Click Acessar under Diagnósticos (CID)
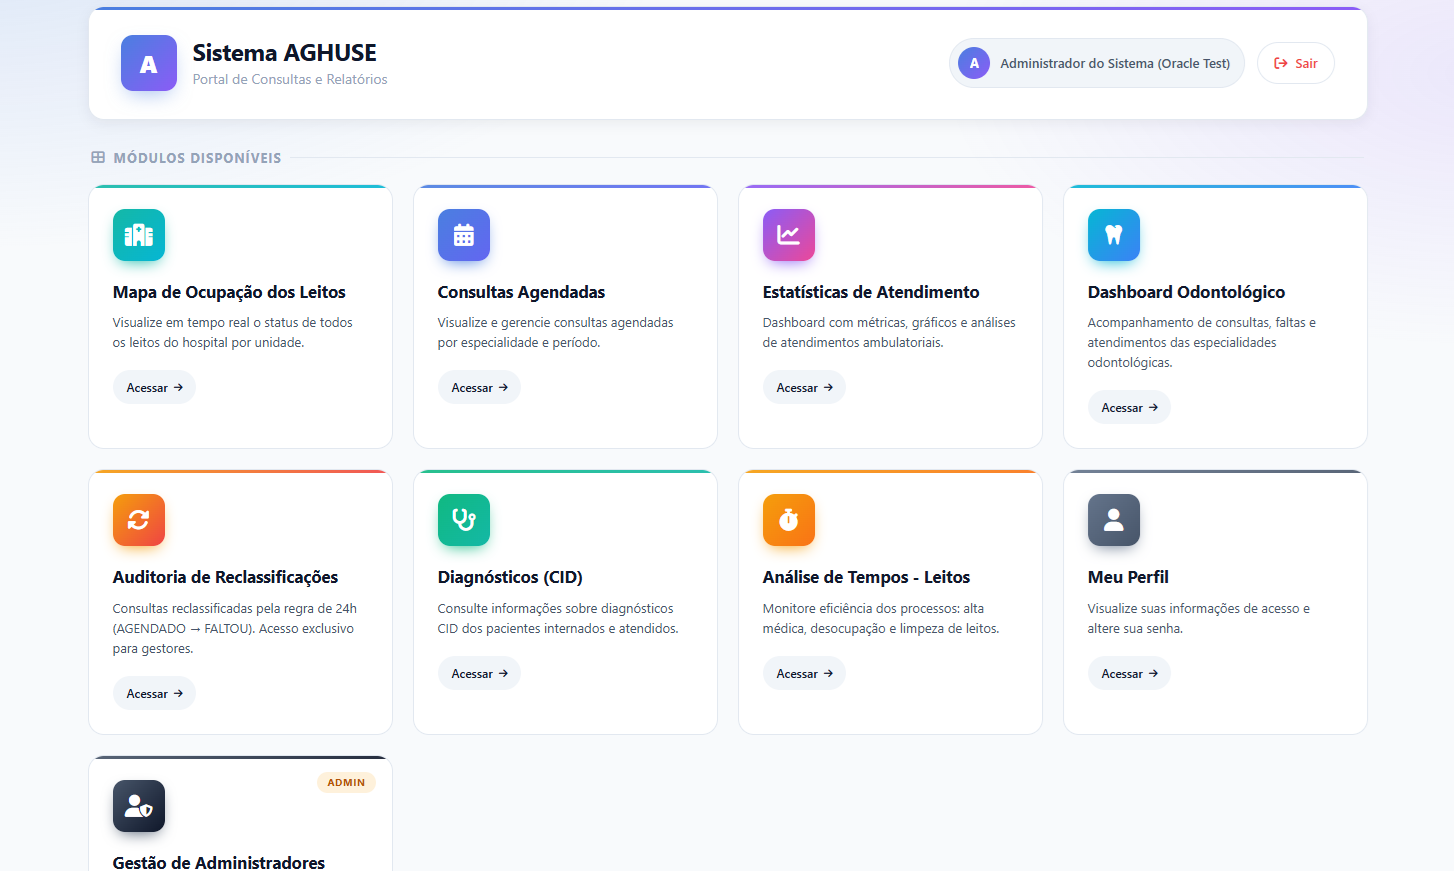Viewport: 1454px width, 871px height. [479, 673]
